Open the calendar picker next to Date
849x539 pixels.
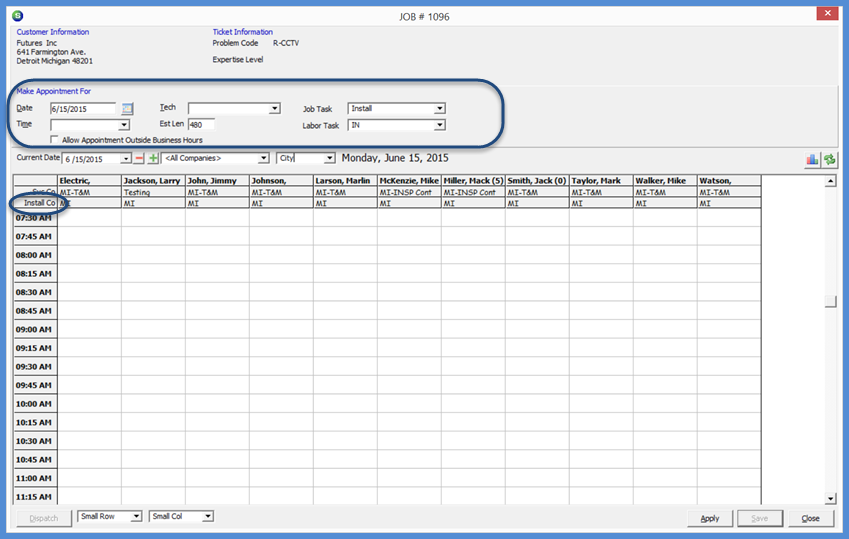(x=127, y=109)
